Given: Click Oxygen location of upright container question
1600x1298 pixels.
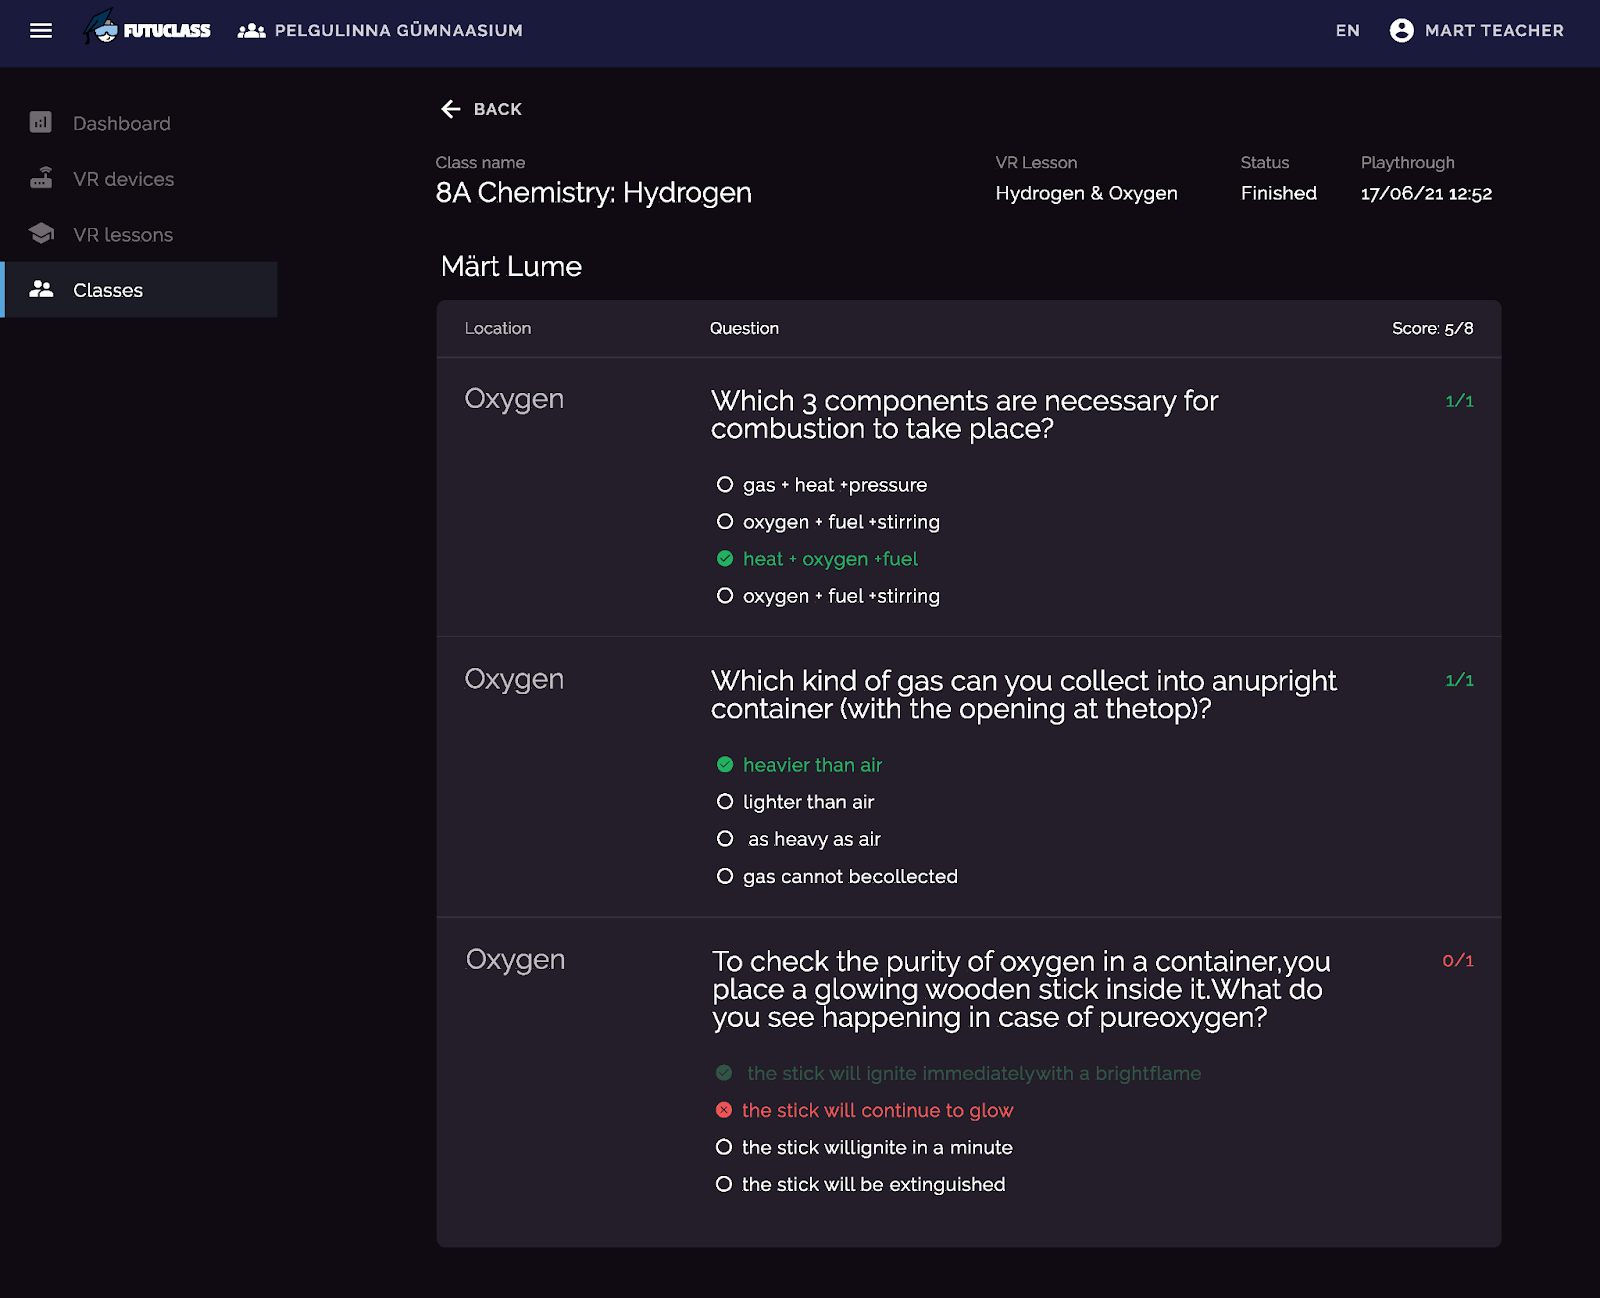Looking at the screenshot, I should point(514,679).
